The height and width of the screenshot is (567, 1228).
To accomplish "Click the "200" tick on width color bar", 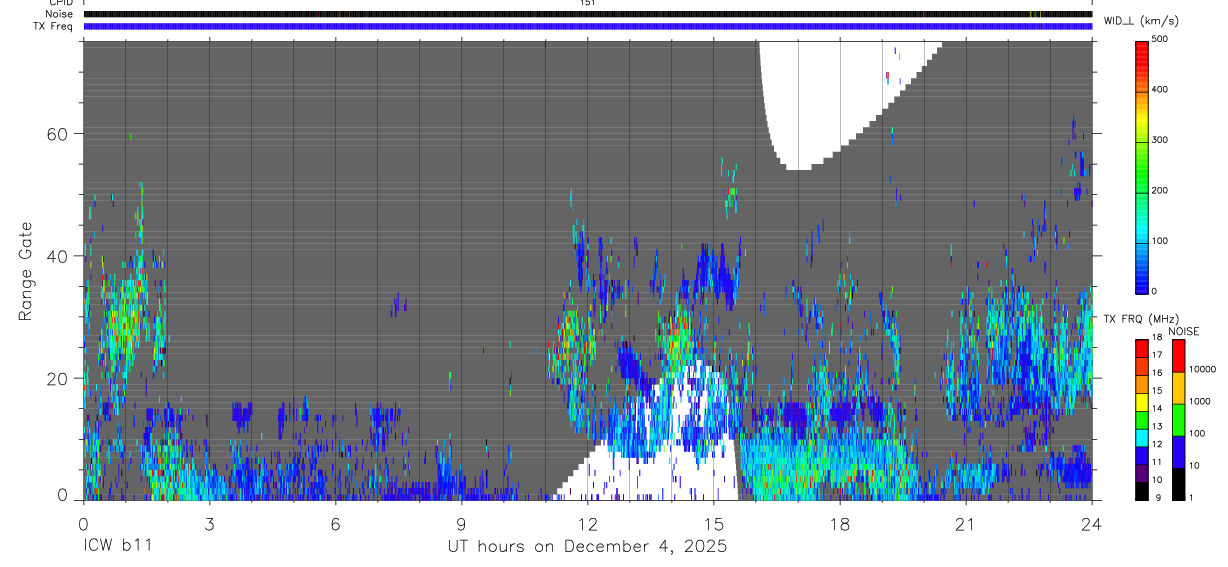I will pos(1162,191).
